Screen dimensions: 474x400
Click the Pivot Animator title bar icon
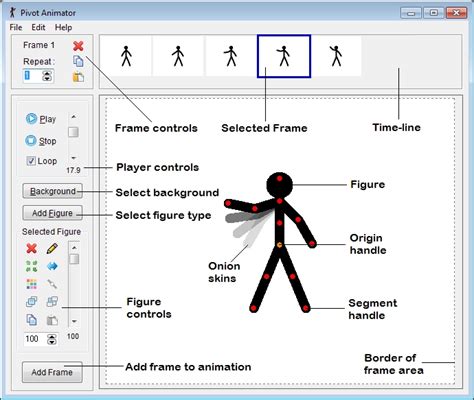13,13
